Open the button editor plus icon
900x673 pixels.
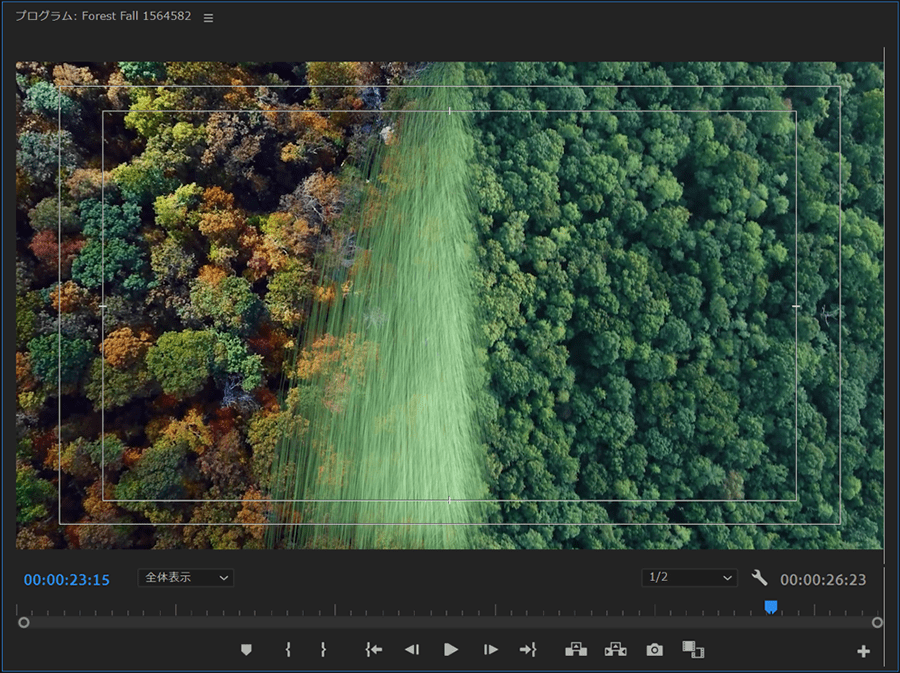coord(863,652)
